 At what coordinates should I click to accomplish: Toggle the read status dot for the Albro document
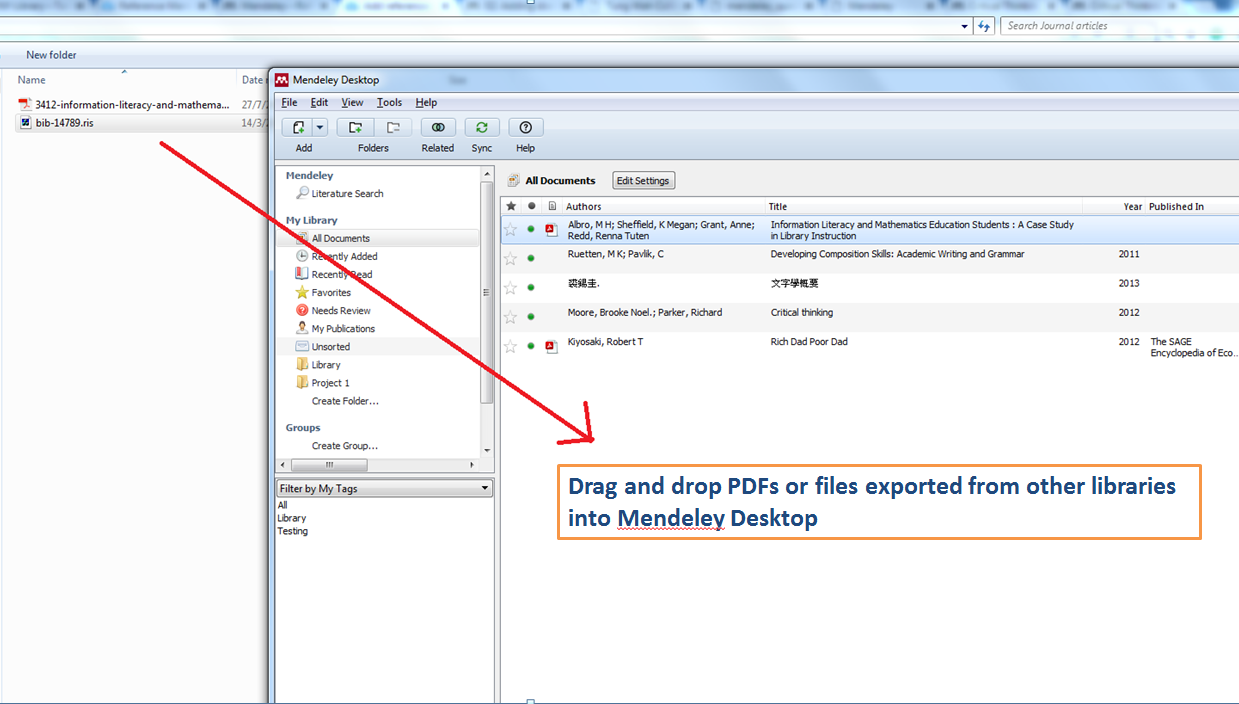coord(531,230)
